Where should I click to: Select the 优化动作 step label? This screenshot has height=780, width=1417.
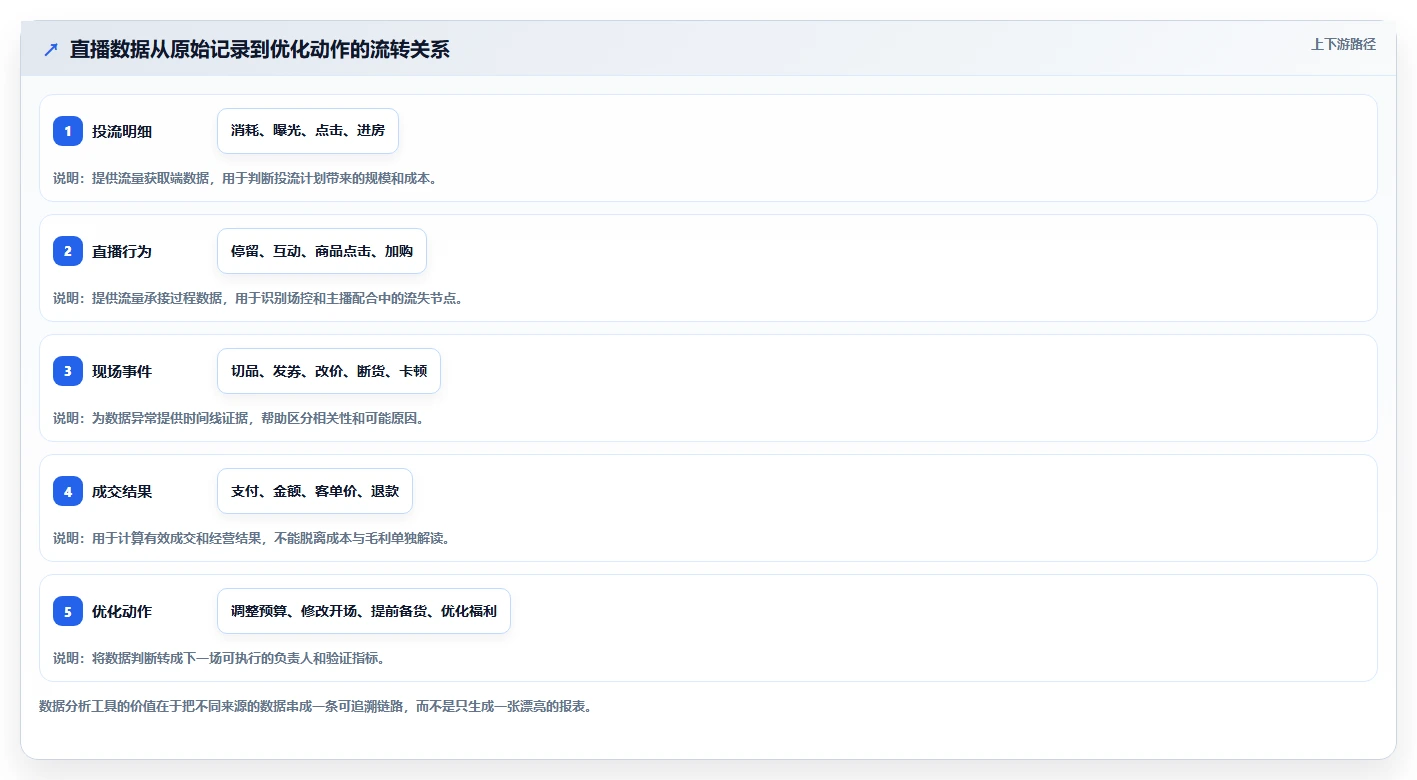point(122,611)
